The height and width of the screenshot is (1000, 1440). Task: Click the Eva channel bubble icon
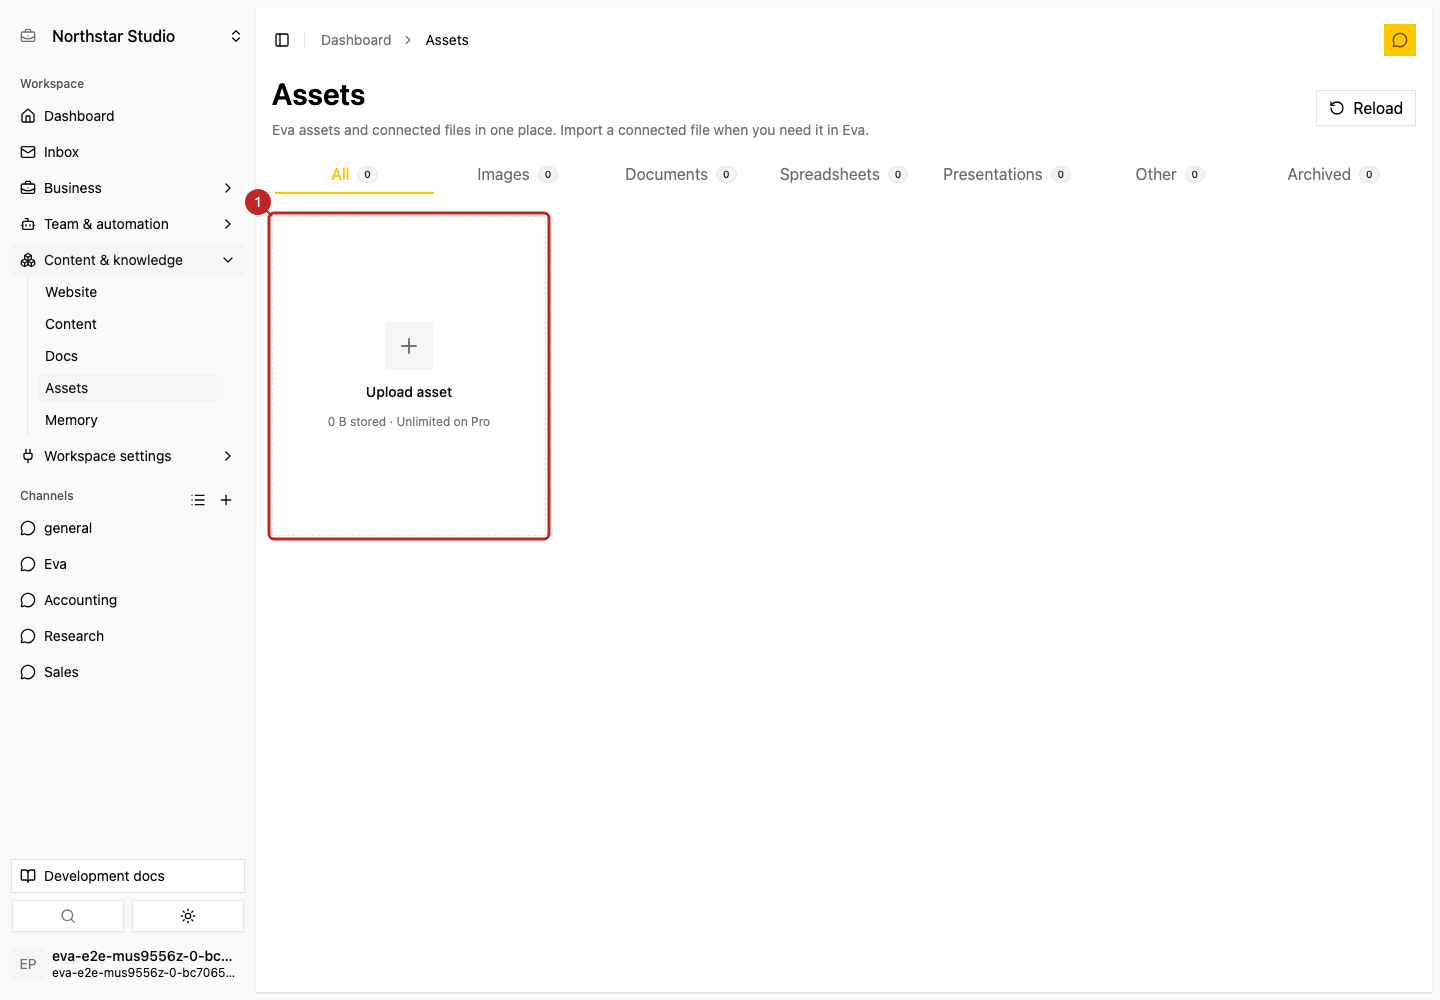[x=28, y=564]
